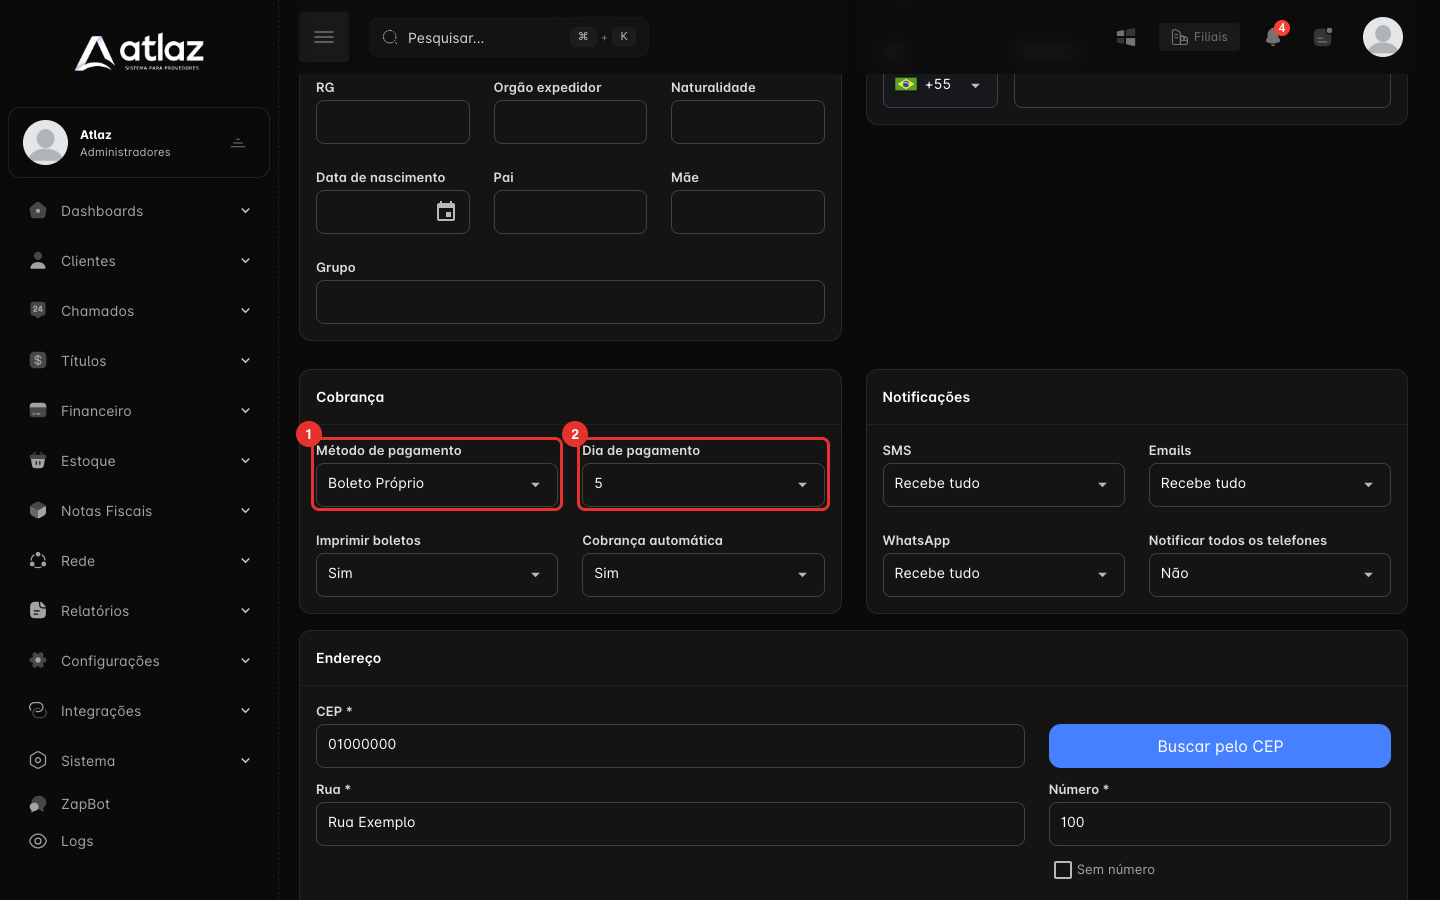Click the Relatórios document icon

[38, 610]
